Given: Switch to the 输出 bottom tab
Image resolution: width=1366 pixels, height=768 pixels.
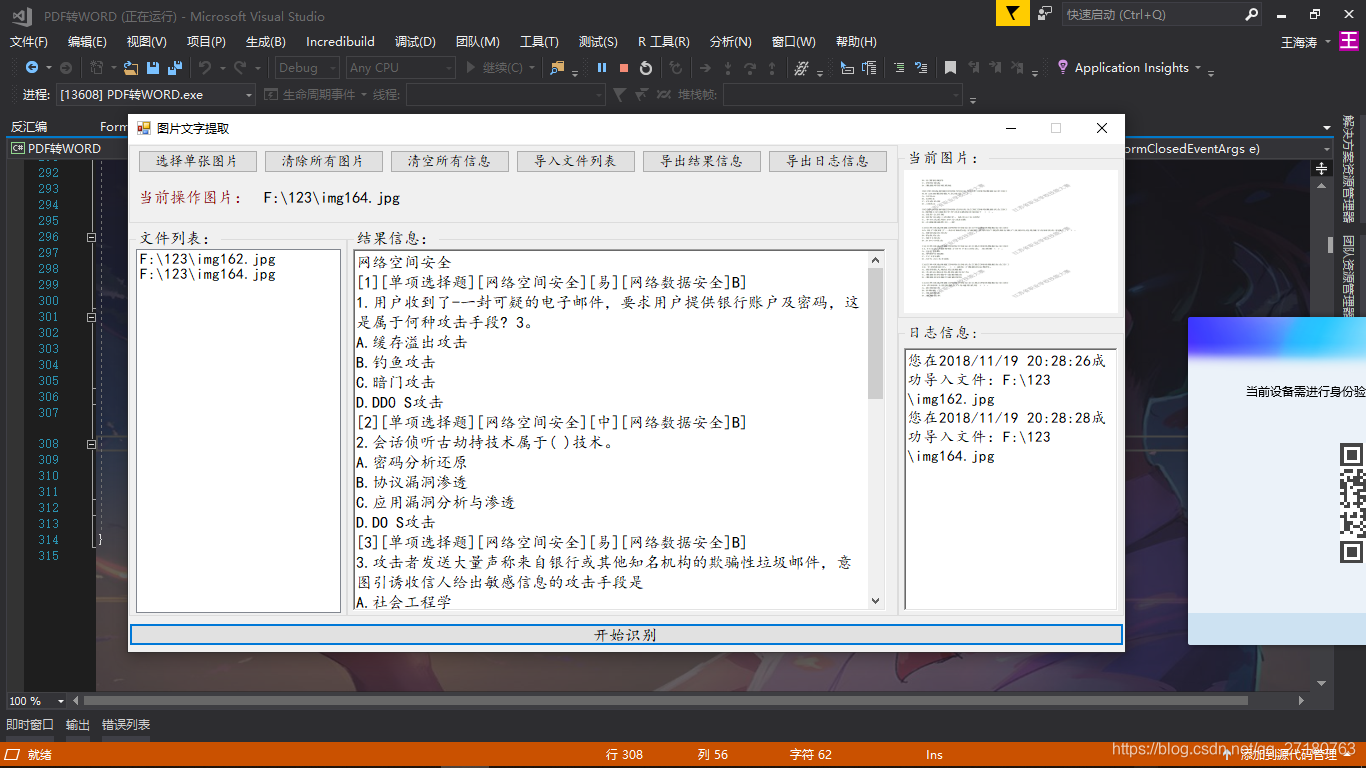Looking at the screenshot, I should [78, 725].
